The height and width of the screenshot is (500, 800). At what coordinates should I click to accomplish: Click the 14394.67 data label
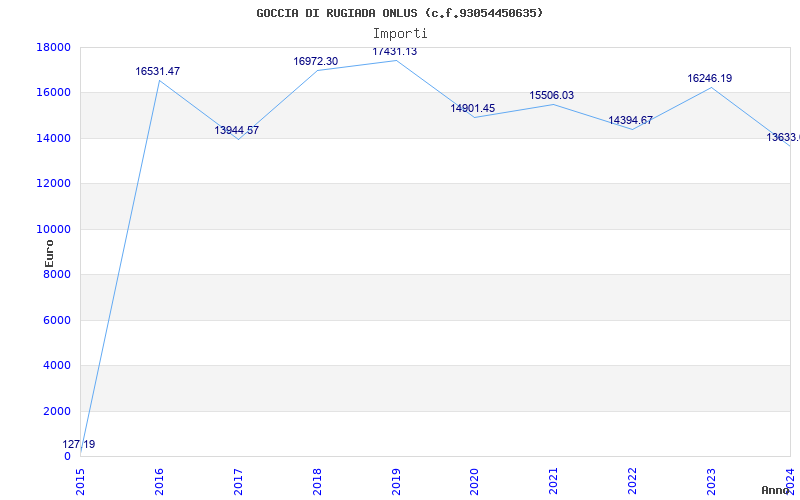tap(630, 120)
